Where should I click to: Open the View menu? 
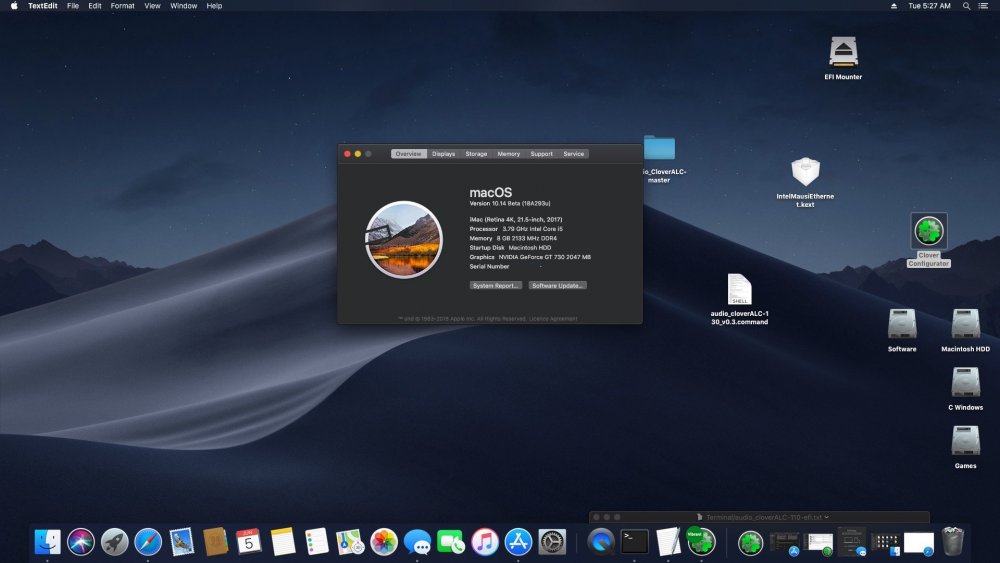click(x=152, y=6)
